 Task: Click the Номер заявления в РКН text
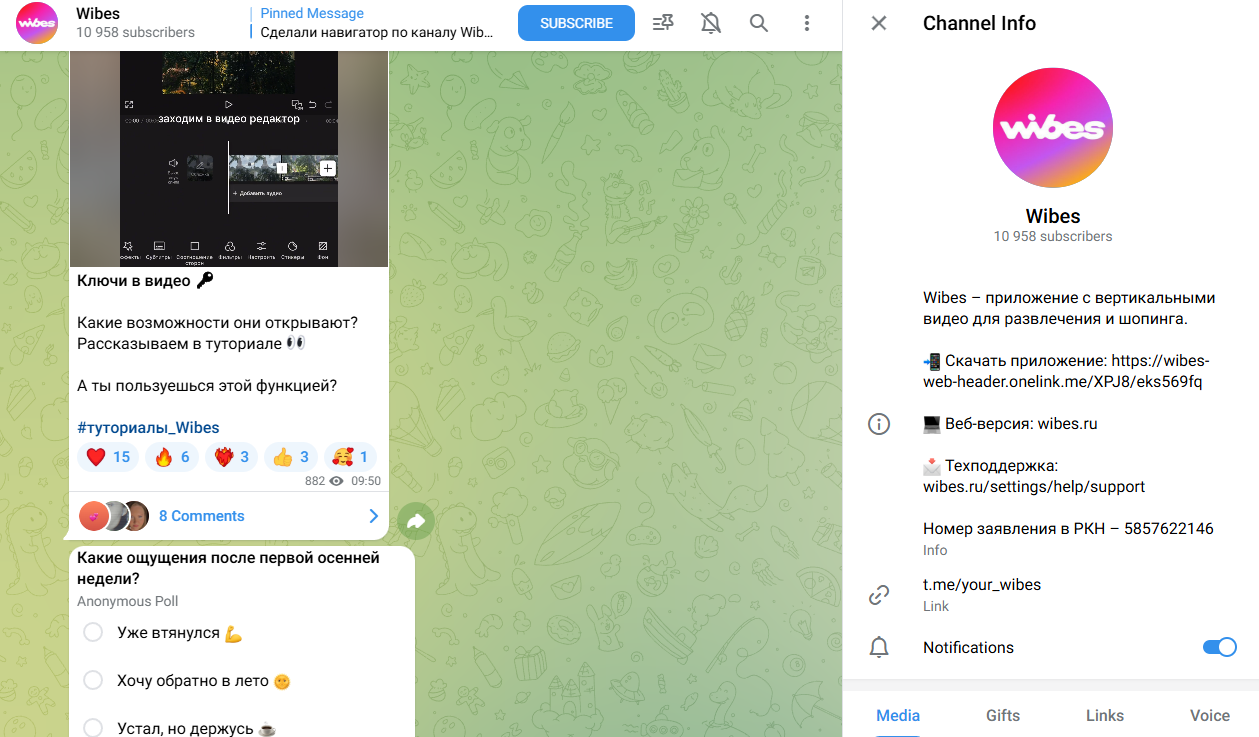[1068, 529]
